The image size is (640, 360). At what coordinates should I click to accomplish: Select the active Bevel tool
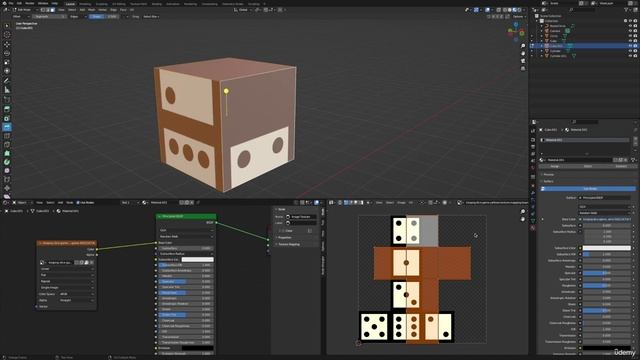click(x=7, y=127)
